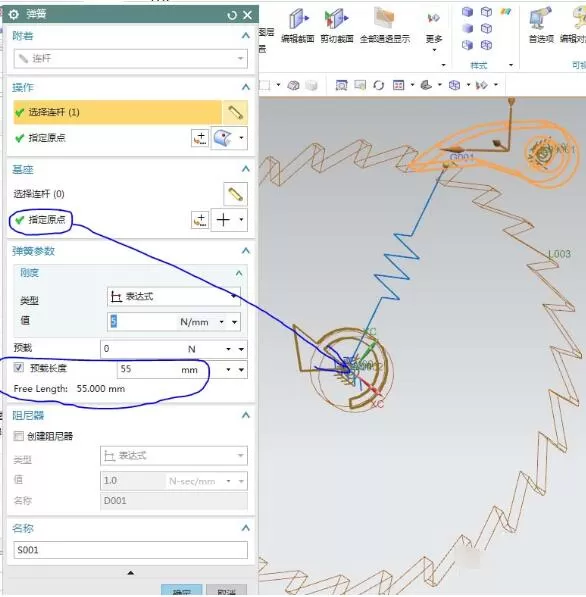Viewport: 586px width, 597px height.
Task: Click the top wireframe cube style icon
Action: 486,12
